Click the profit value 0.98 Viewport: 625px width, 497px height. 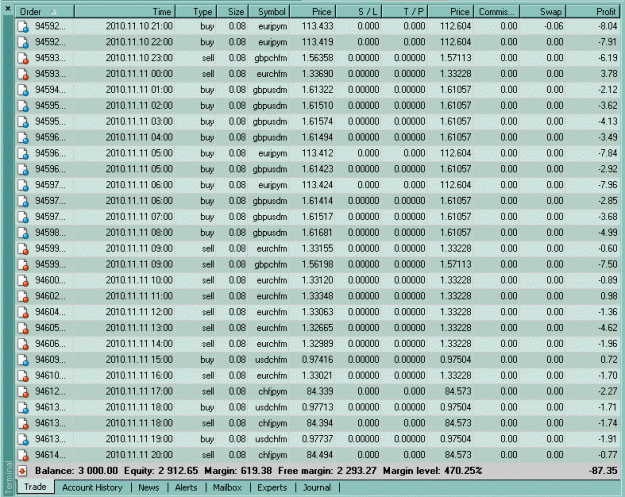click(609, 297)
